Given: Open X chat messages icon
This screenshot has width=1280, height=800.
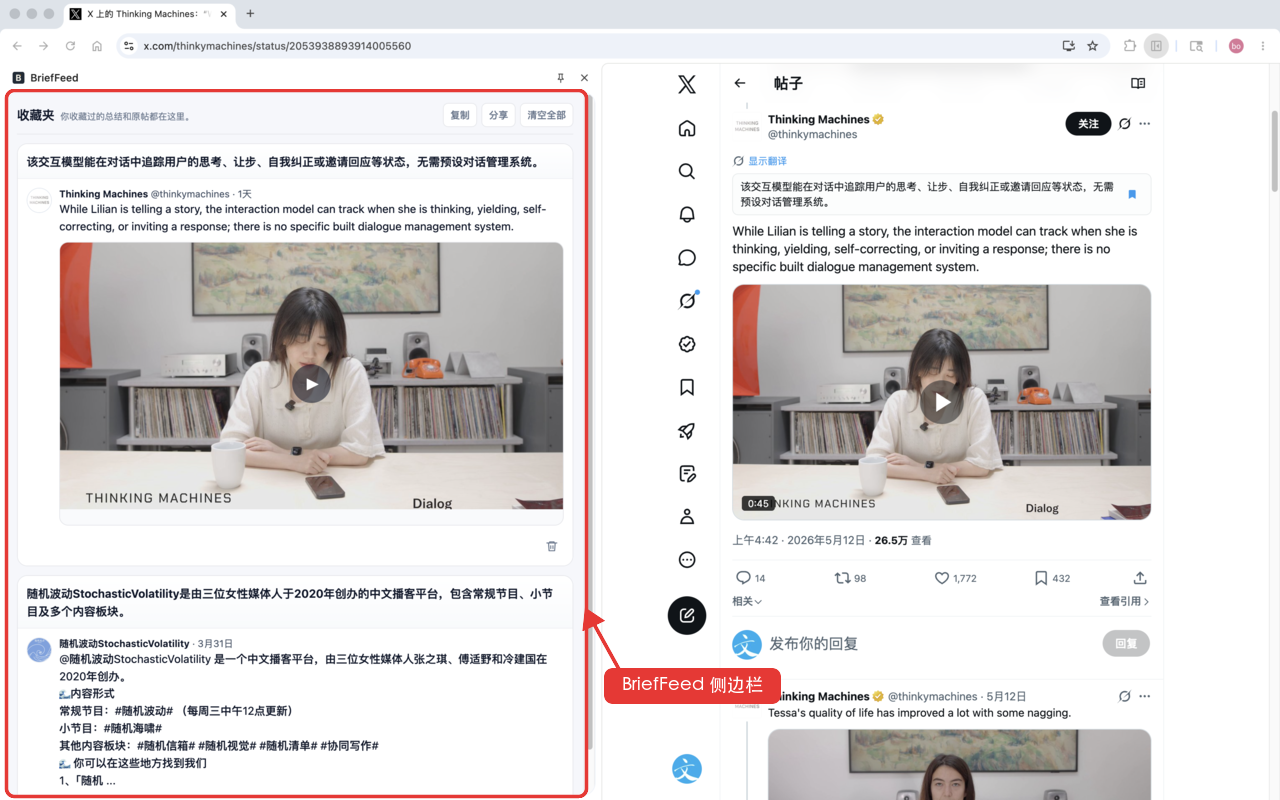Looking at the screenshot, I should pos(687,258).
